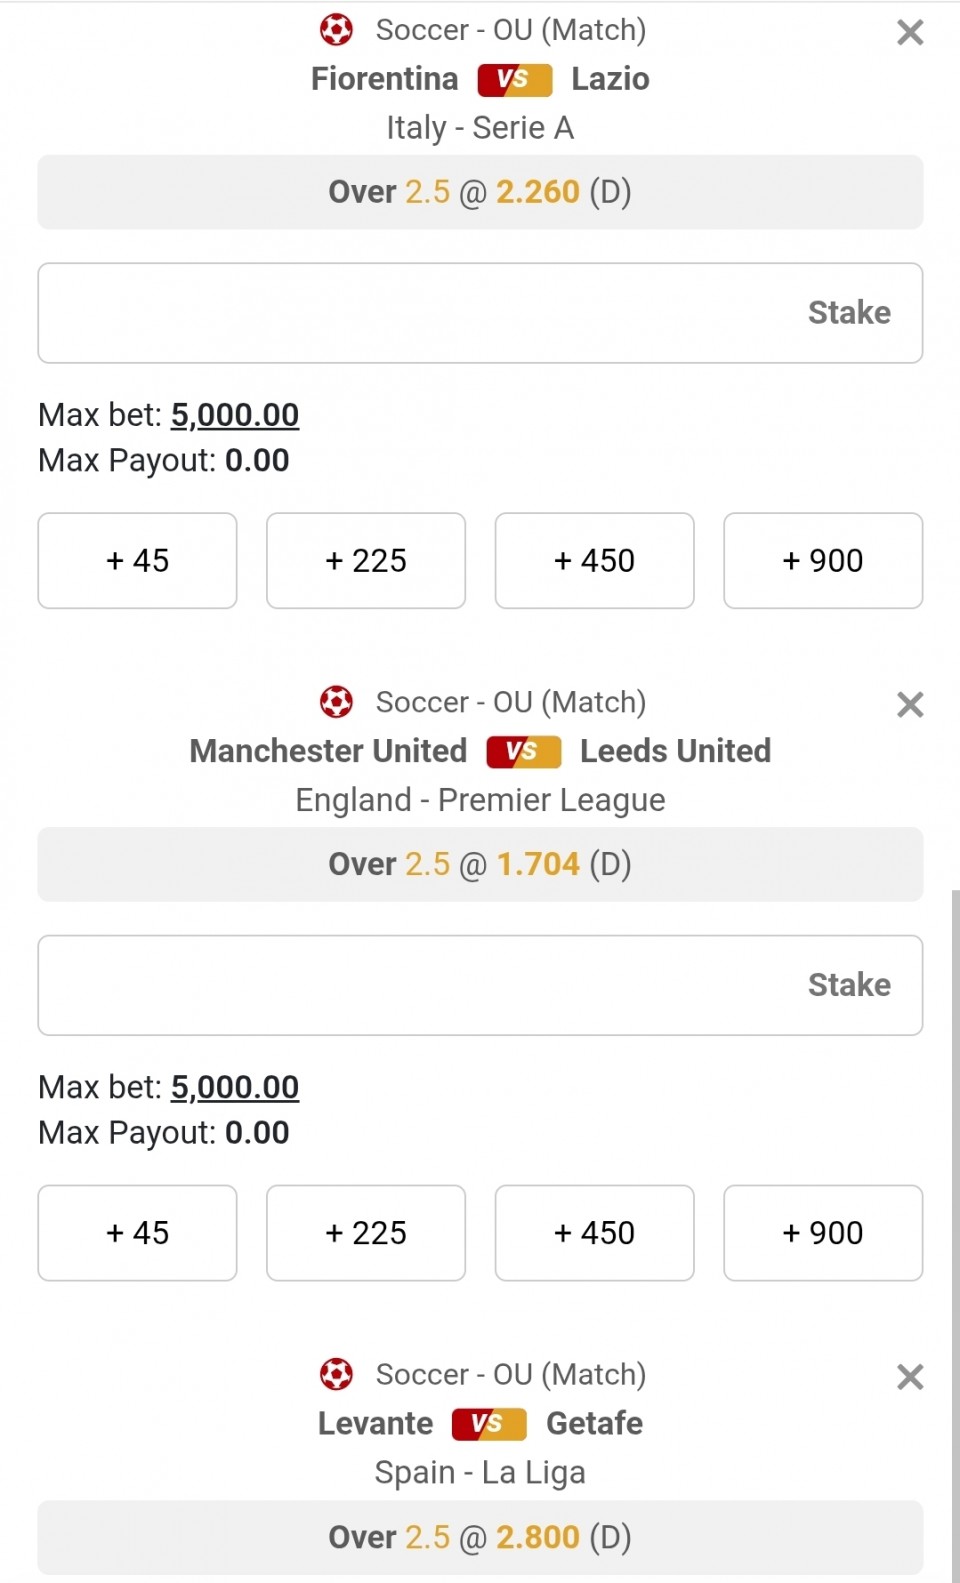Add 45 to Manchester United bet stake

click(137, 1233)
